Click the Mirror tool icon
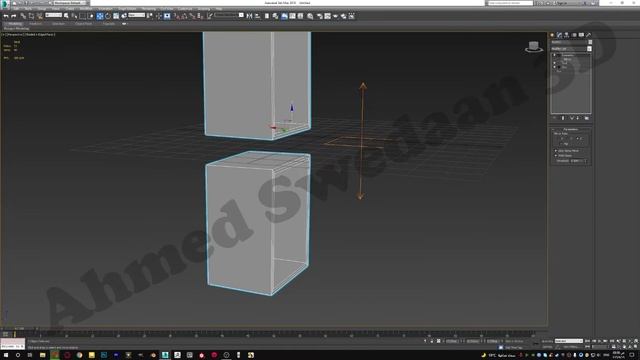640x360 pixels. tap(249, 16)
